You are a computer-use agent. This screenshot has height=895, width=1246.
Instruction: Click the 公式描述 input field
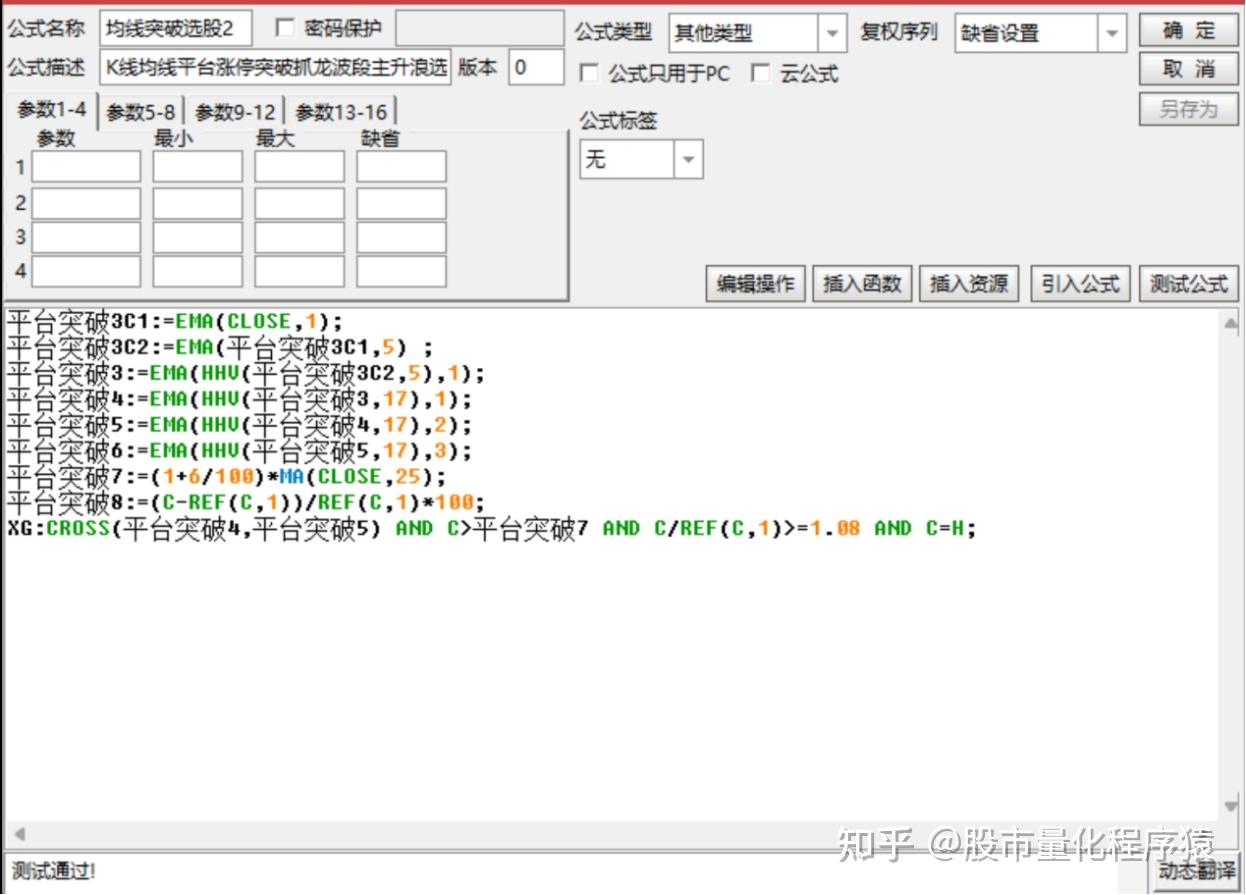275,67
